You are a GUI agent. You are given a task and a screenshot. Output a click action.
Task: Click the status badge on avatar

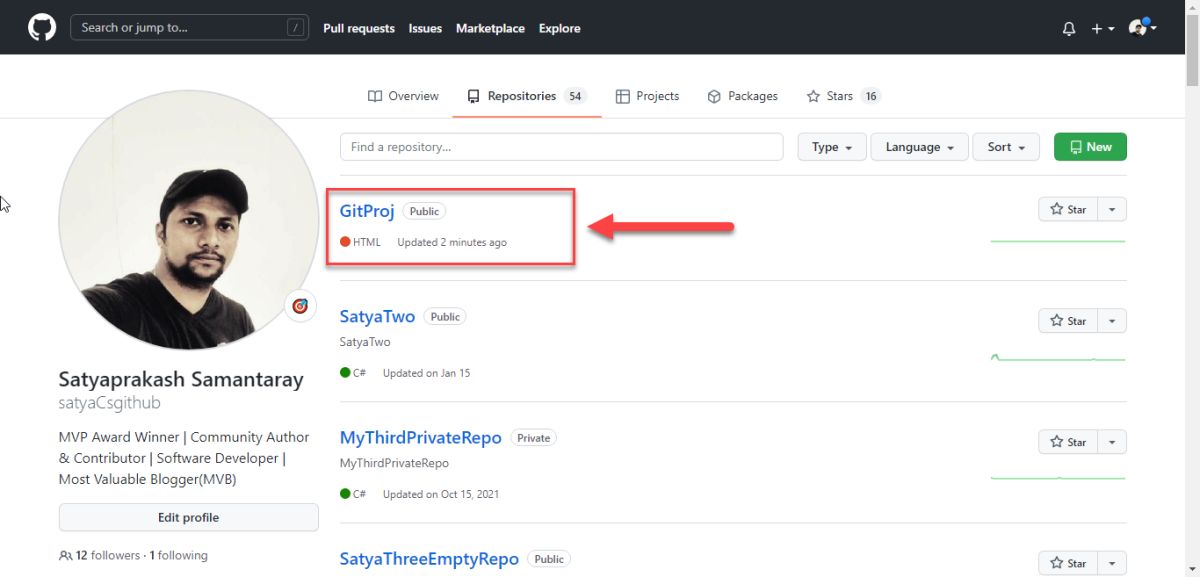pyautogui.click(x=300, y=306)
